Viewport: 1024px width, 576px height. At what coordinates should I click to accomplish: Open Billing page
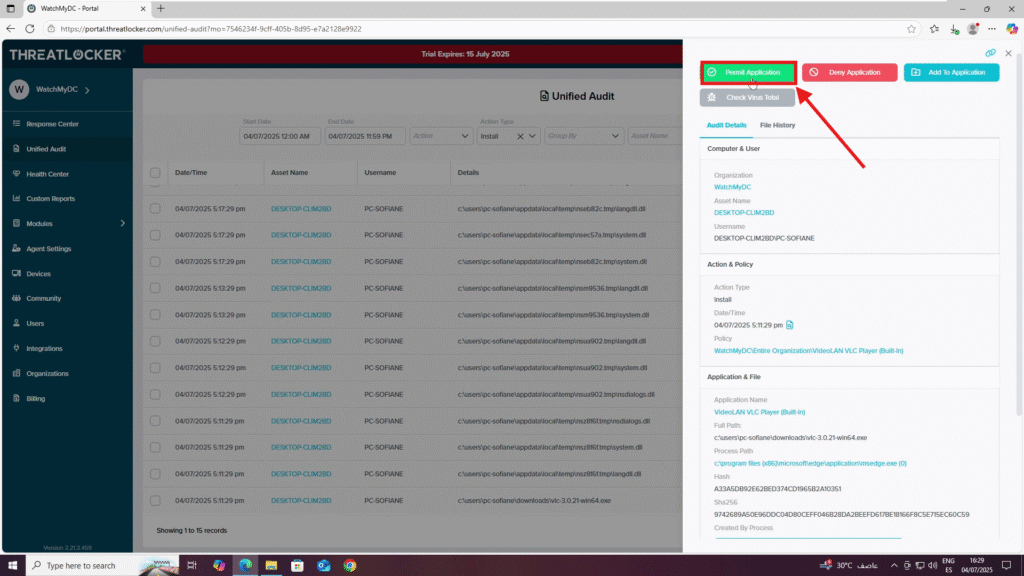[35, 398]
